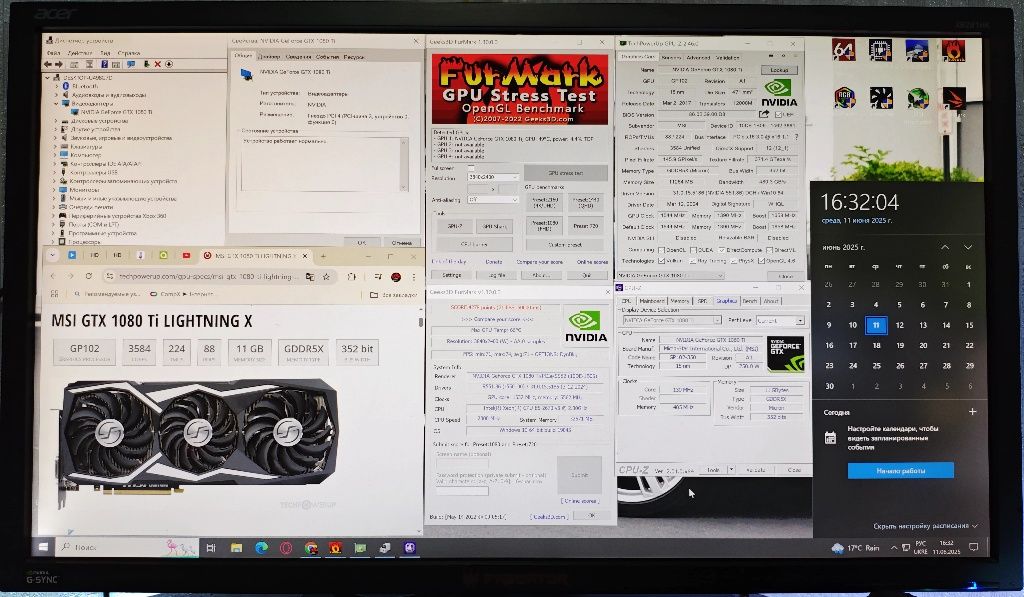The height and width of the screenshot is (597, 1024).
Task: Click the red profile avatar in browser
Action: pos(396,277)
